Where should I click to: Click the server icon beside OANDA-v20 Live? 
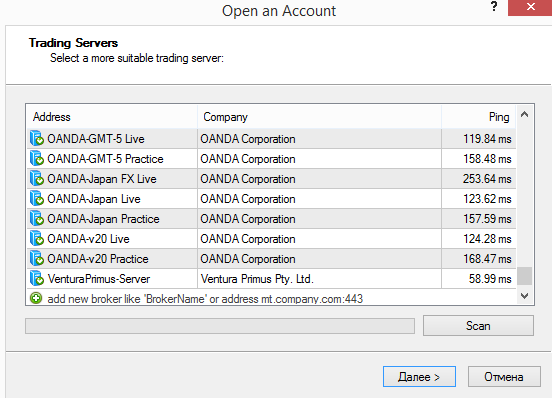(37, 239)
